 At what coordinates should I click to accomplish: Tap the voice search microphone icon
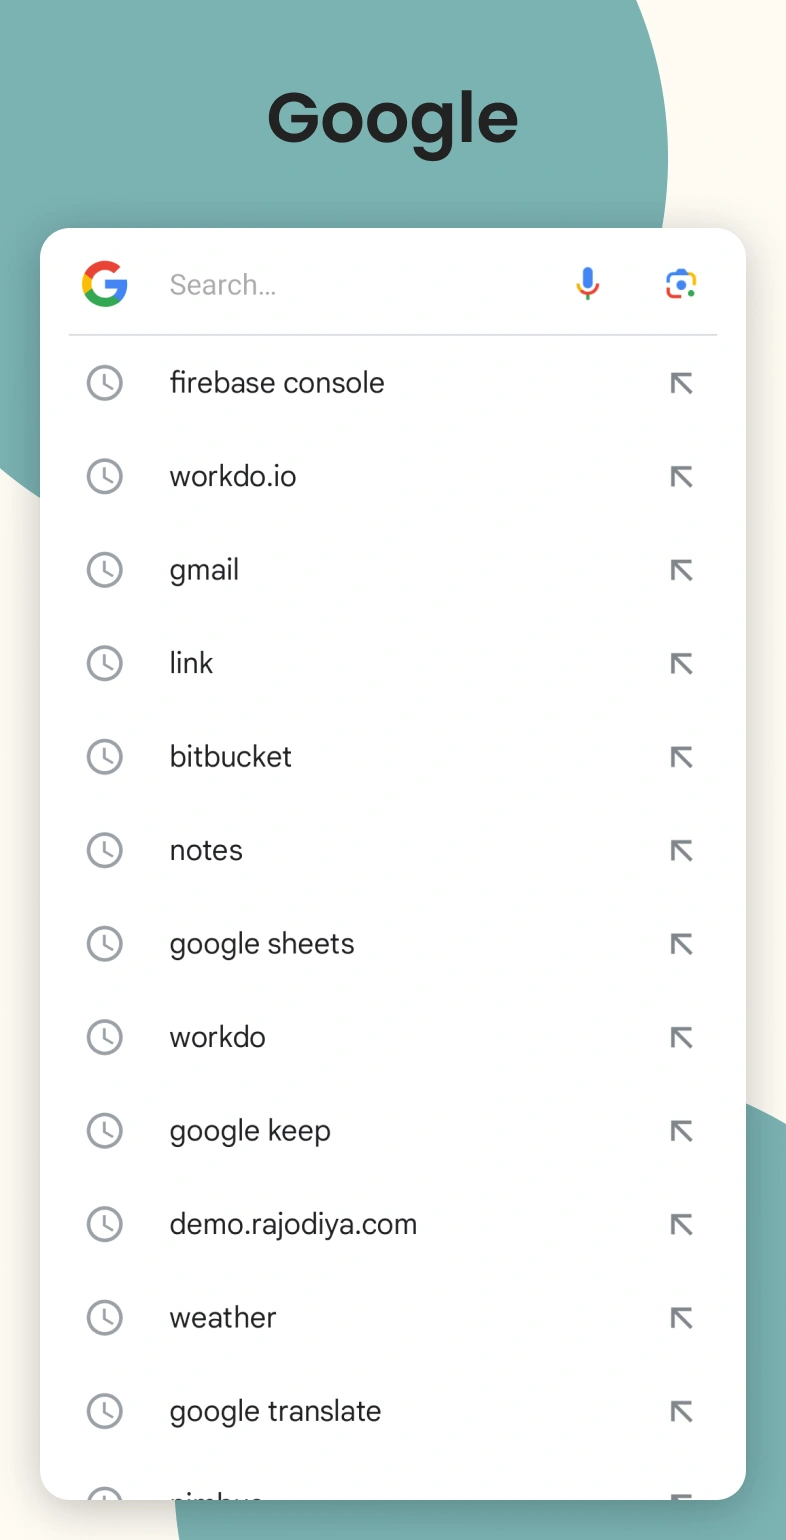(588, 284)
